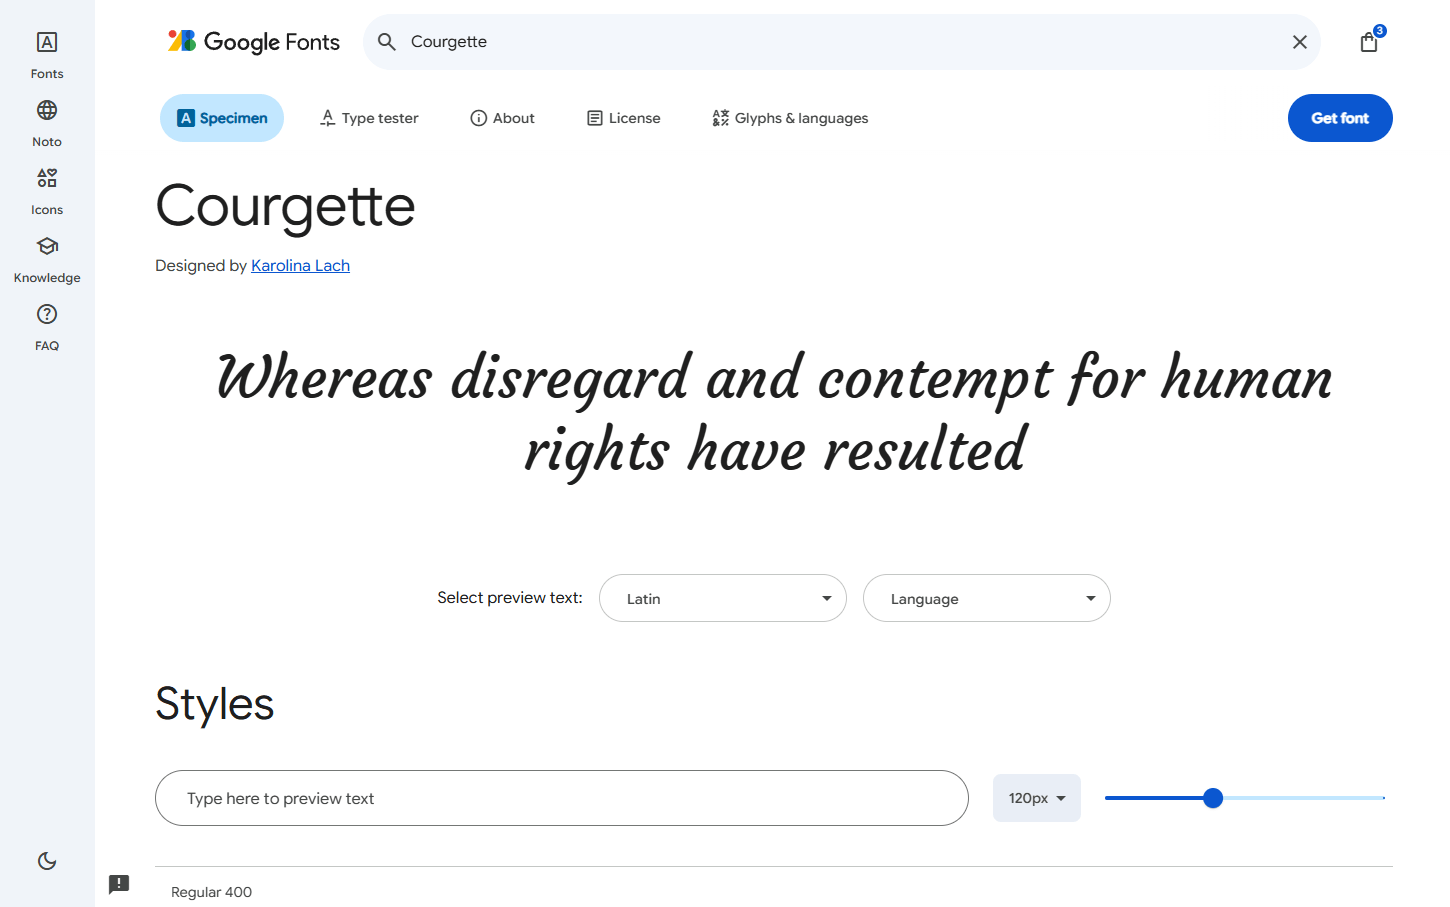Open the Latin preview text dropdown

tap(722, 598)
